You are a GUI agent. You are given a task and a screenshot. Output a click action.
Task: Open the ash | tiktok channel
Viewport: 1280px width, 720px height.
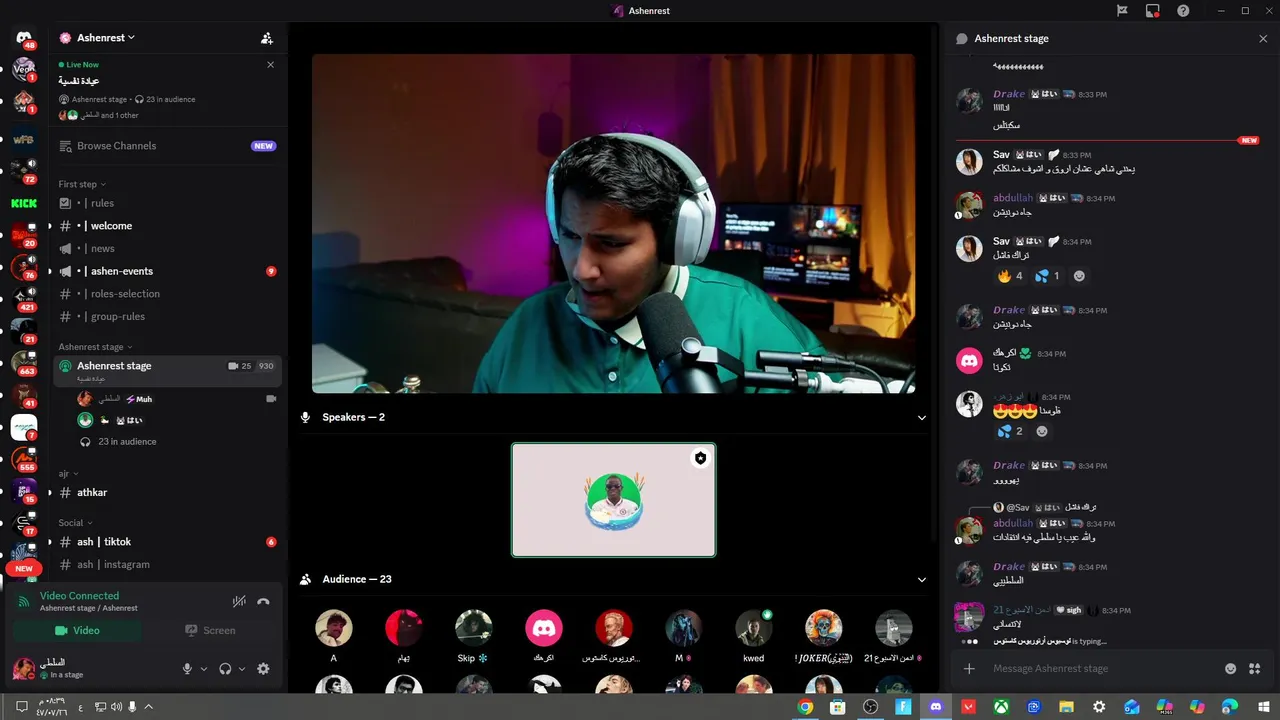[166, 542]
